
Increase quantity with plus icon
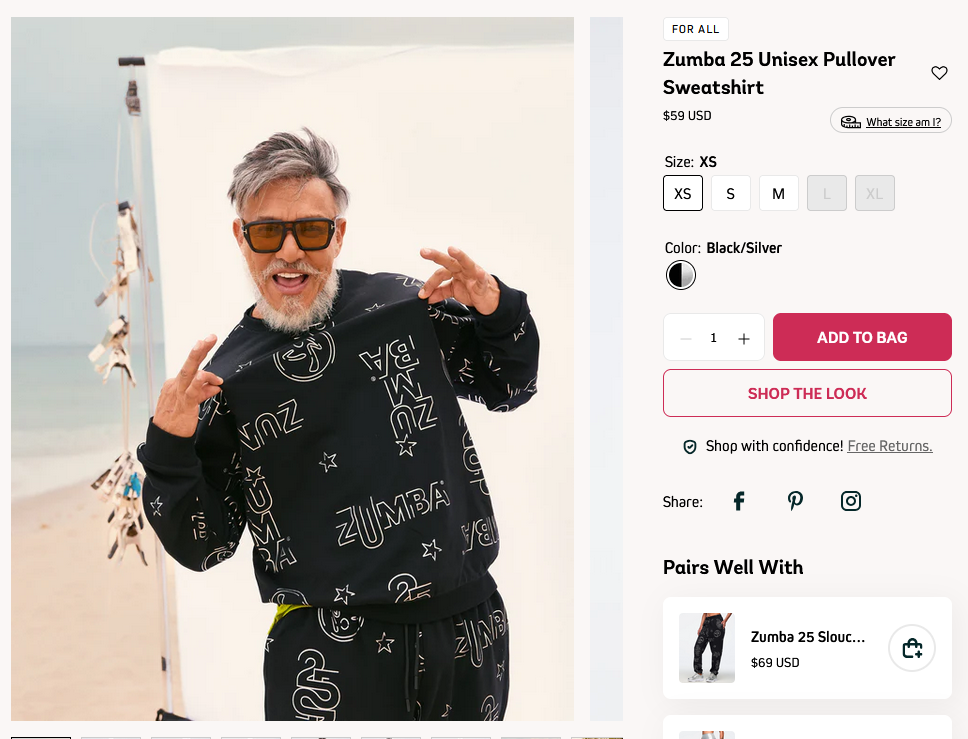click(x=744, y=338)
